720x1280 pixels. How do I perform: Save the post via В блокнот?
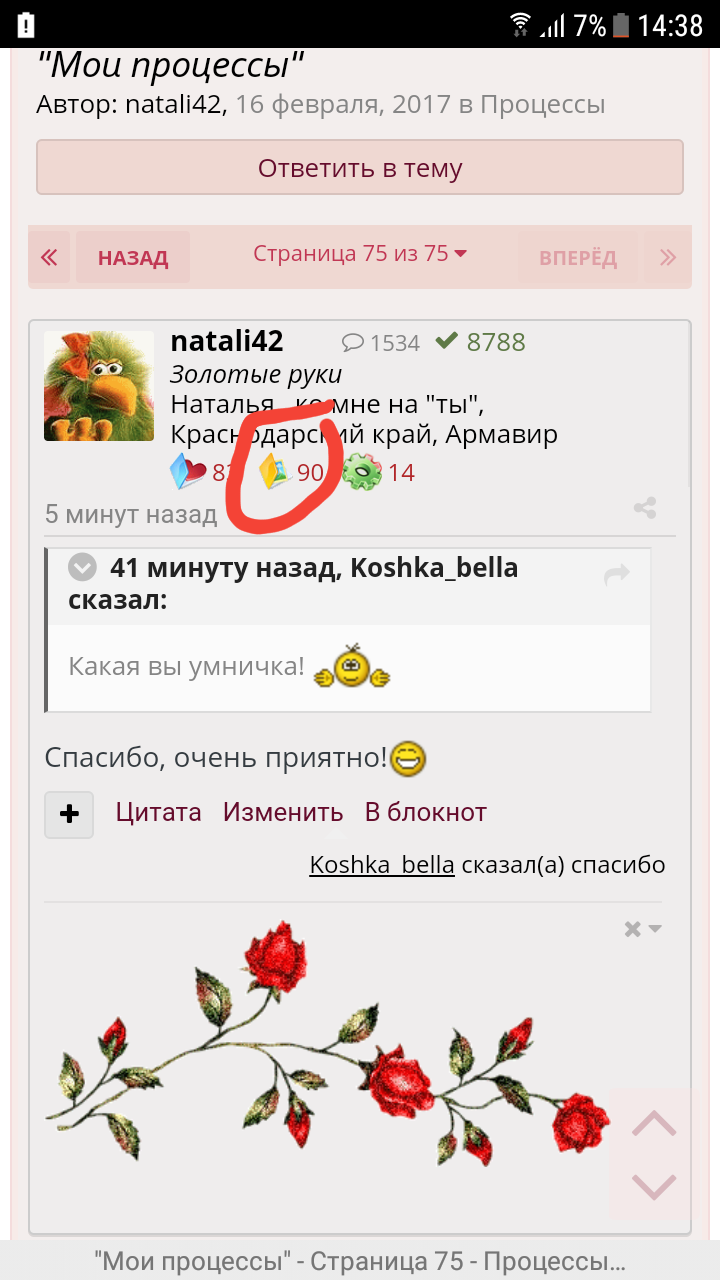[425, 813]
